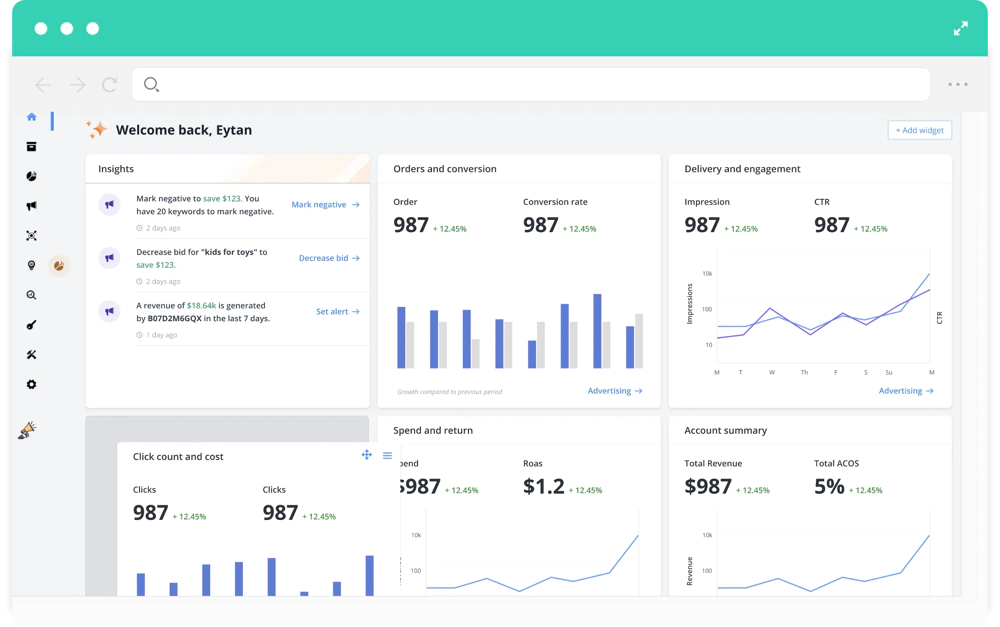Click the Set alert link
The width and height of the screenshot is (1000, 627).
coord(338,312)
